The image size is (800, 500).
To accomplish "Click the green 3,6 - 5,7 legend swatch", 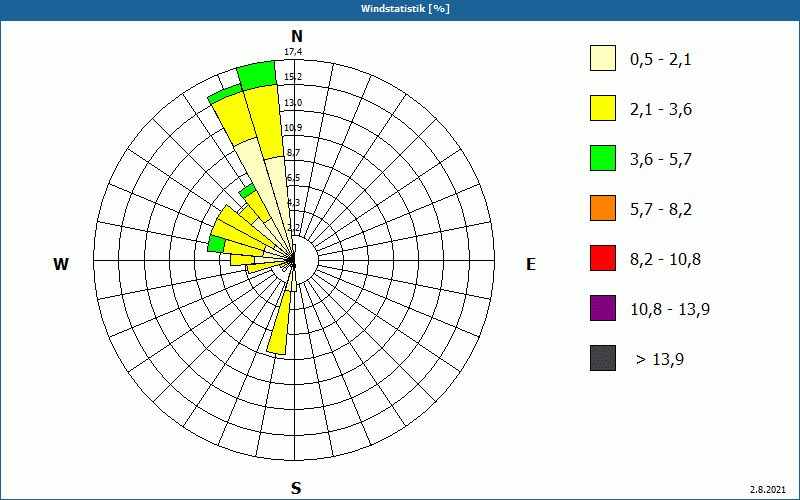I will (603, 158).
